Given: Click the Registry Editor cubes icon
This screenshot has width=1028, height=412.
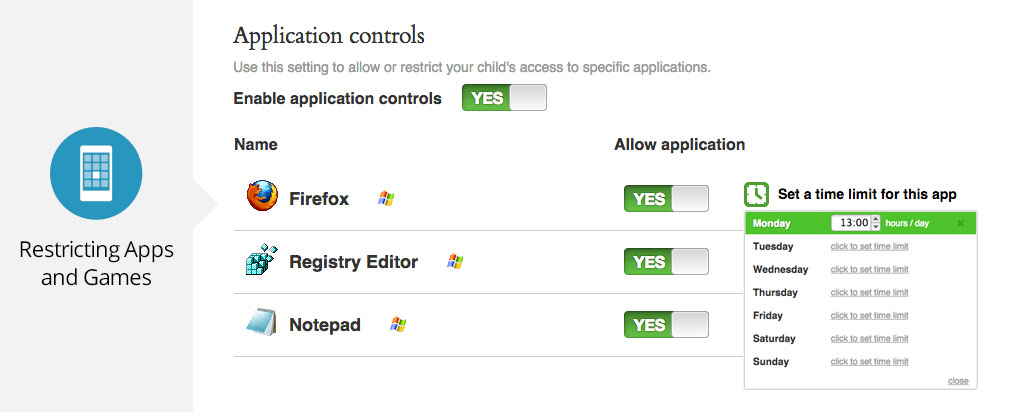Looking at the screenshot, I should click(262, 259).
